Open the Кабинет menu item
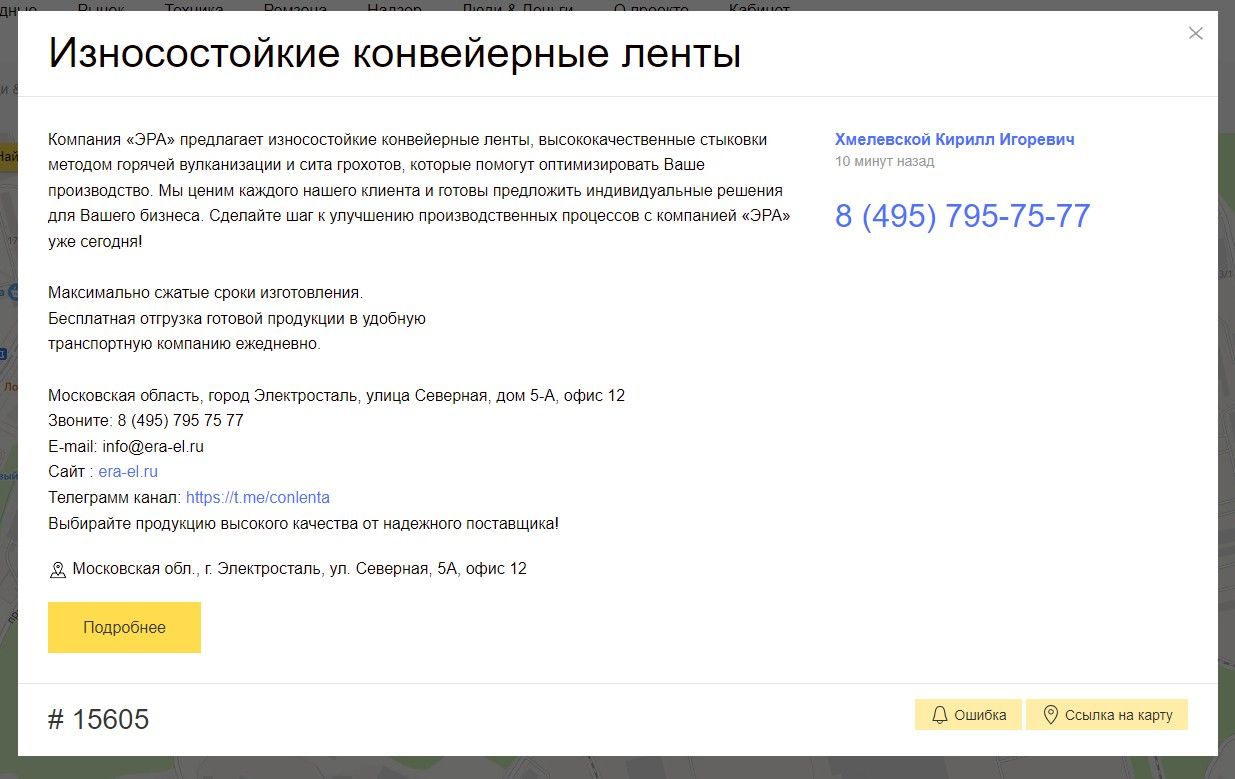The image size is (1235, 779). pos(759,8)
